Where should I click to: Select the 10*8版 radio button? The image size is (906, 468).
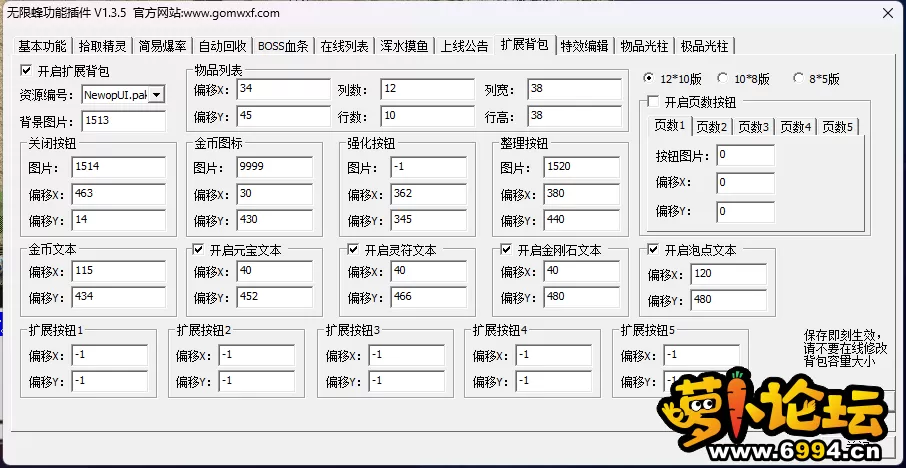click(x=722, y=77)
